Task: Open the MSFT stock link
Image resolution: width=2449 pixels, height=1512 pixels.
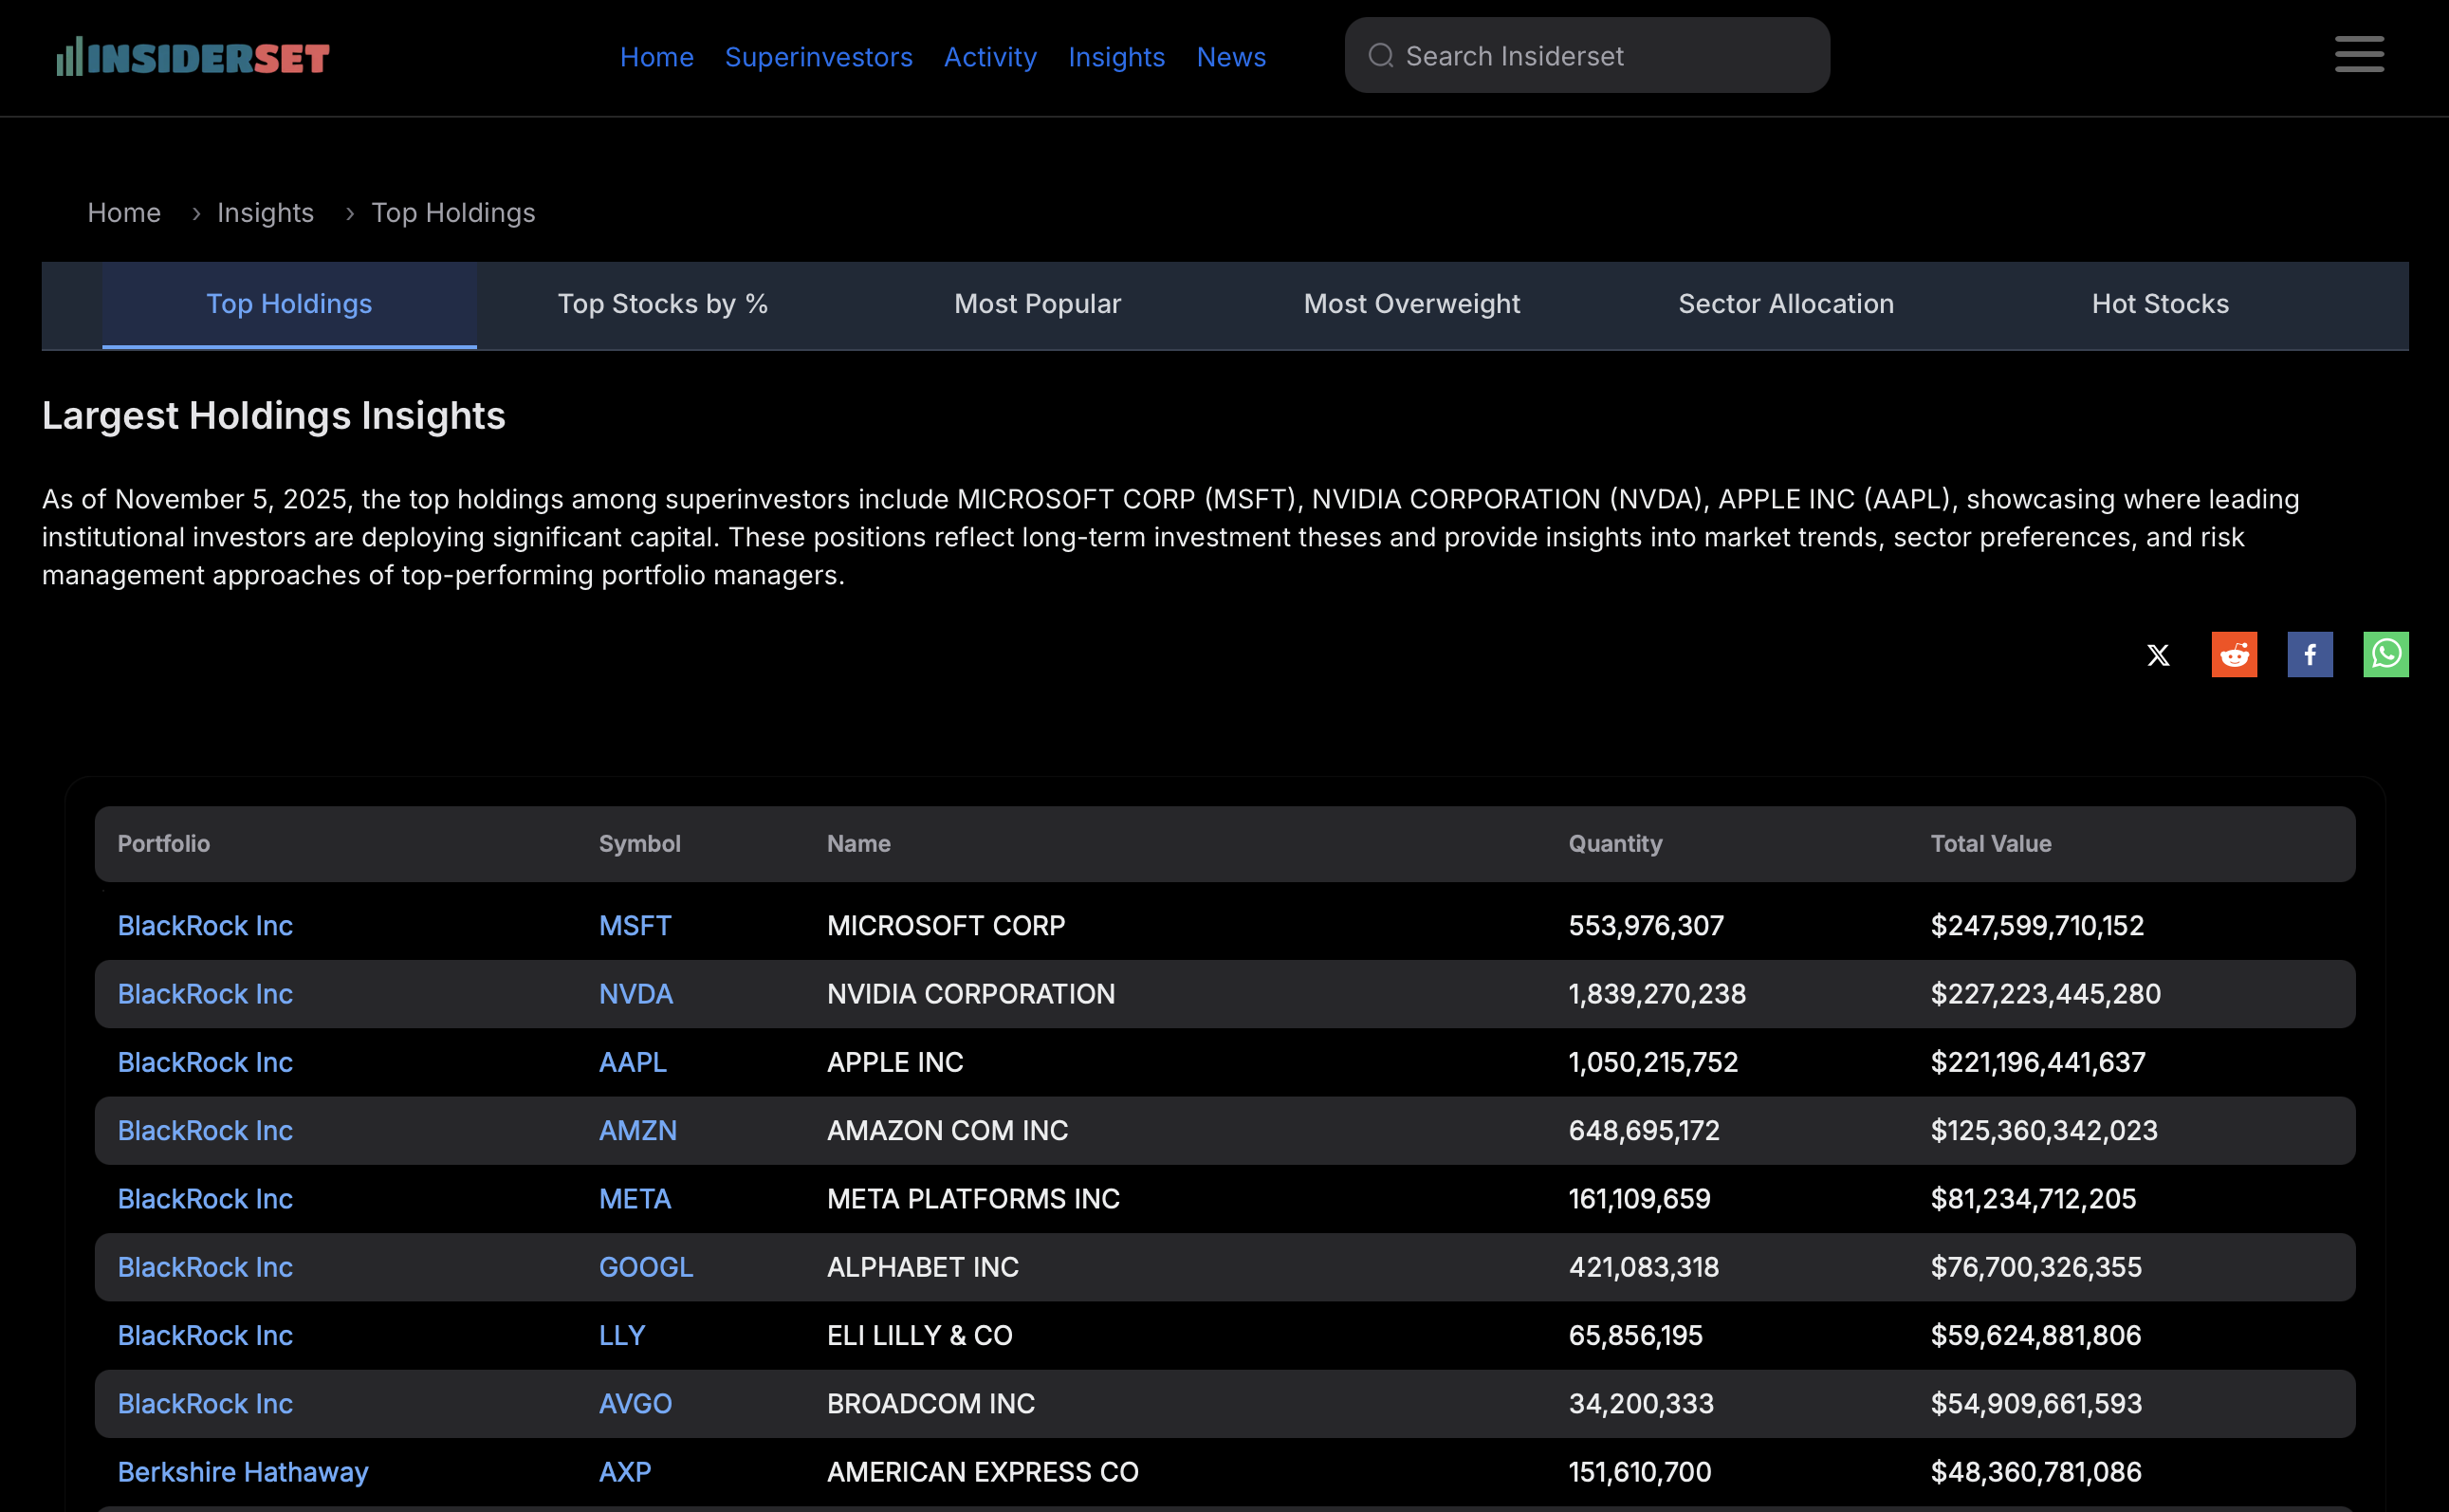Action: pos(635,925)
